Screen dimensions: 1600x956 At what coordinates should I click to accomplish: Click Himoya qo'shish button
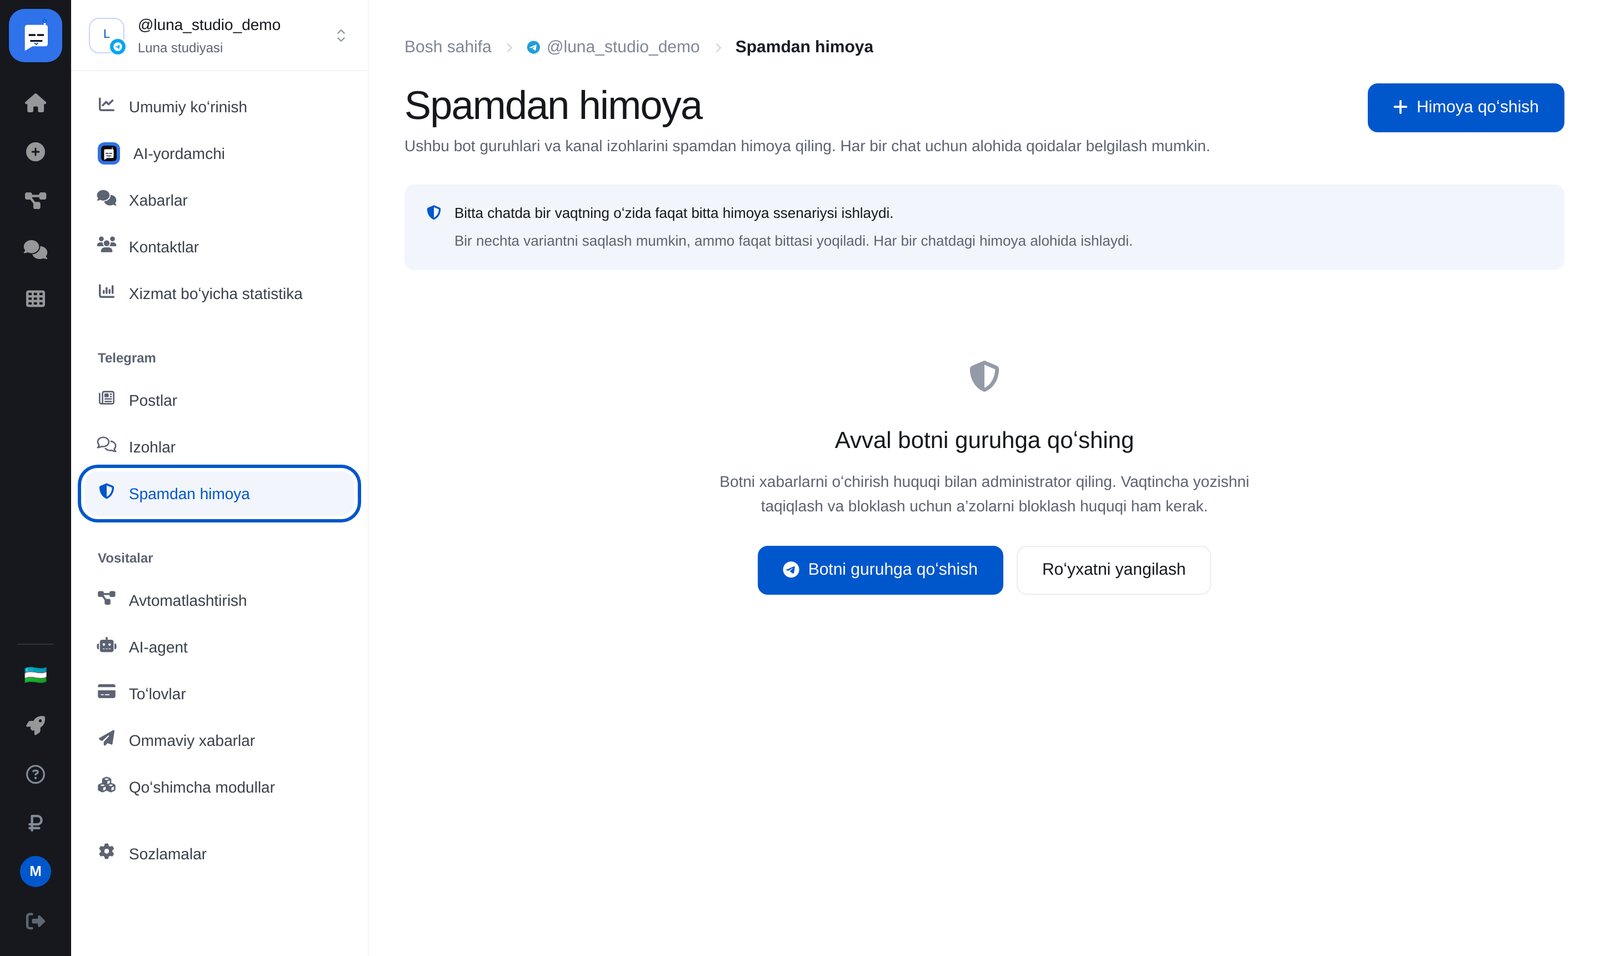click(1465, 107)
